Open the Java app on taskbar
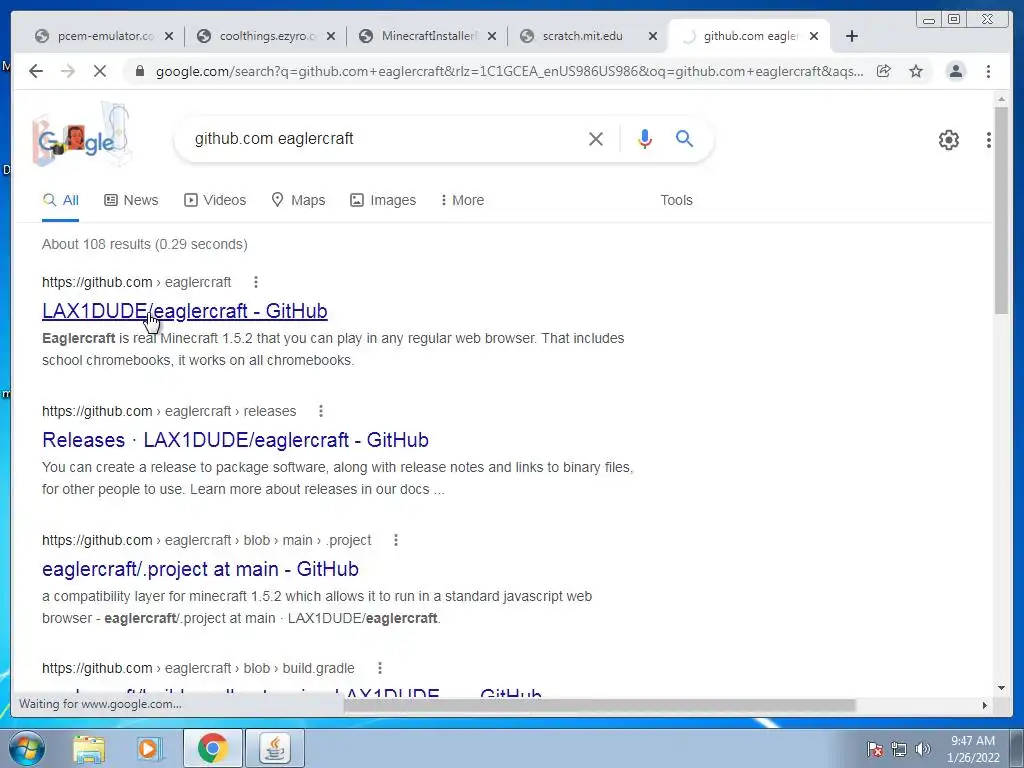The width and height of the screenshot is (1024, 768). point(275,749)
